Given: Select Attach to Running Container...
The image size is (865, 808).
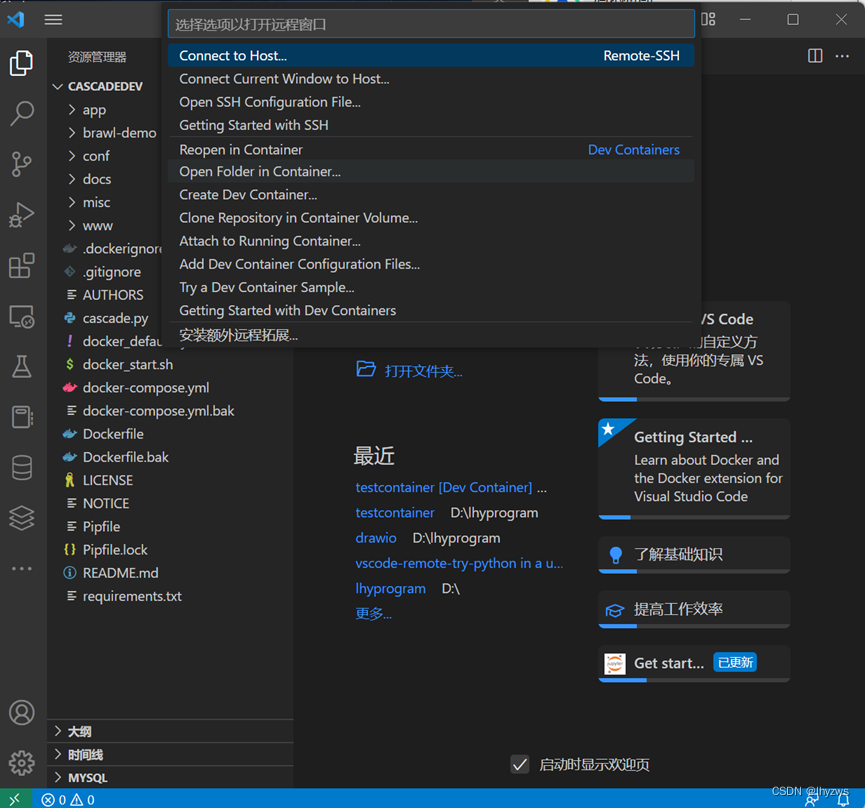Looking at the screenshot, I should click(431, 241).
